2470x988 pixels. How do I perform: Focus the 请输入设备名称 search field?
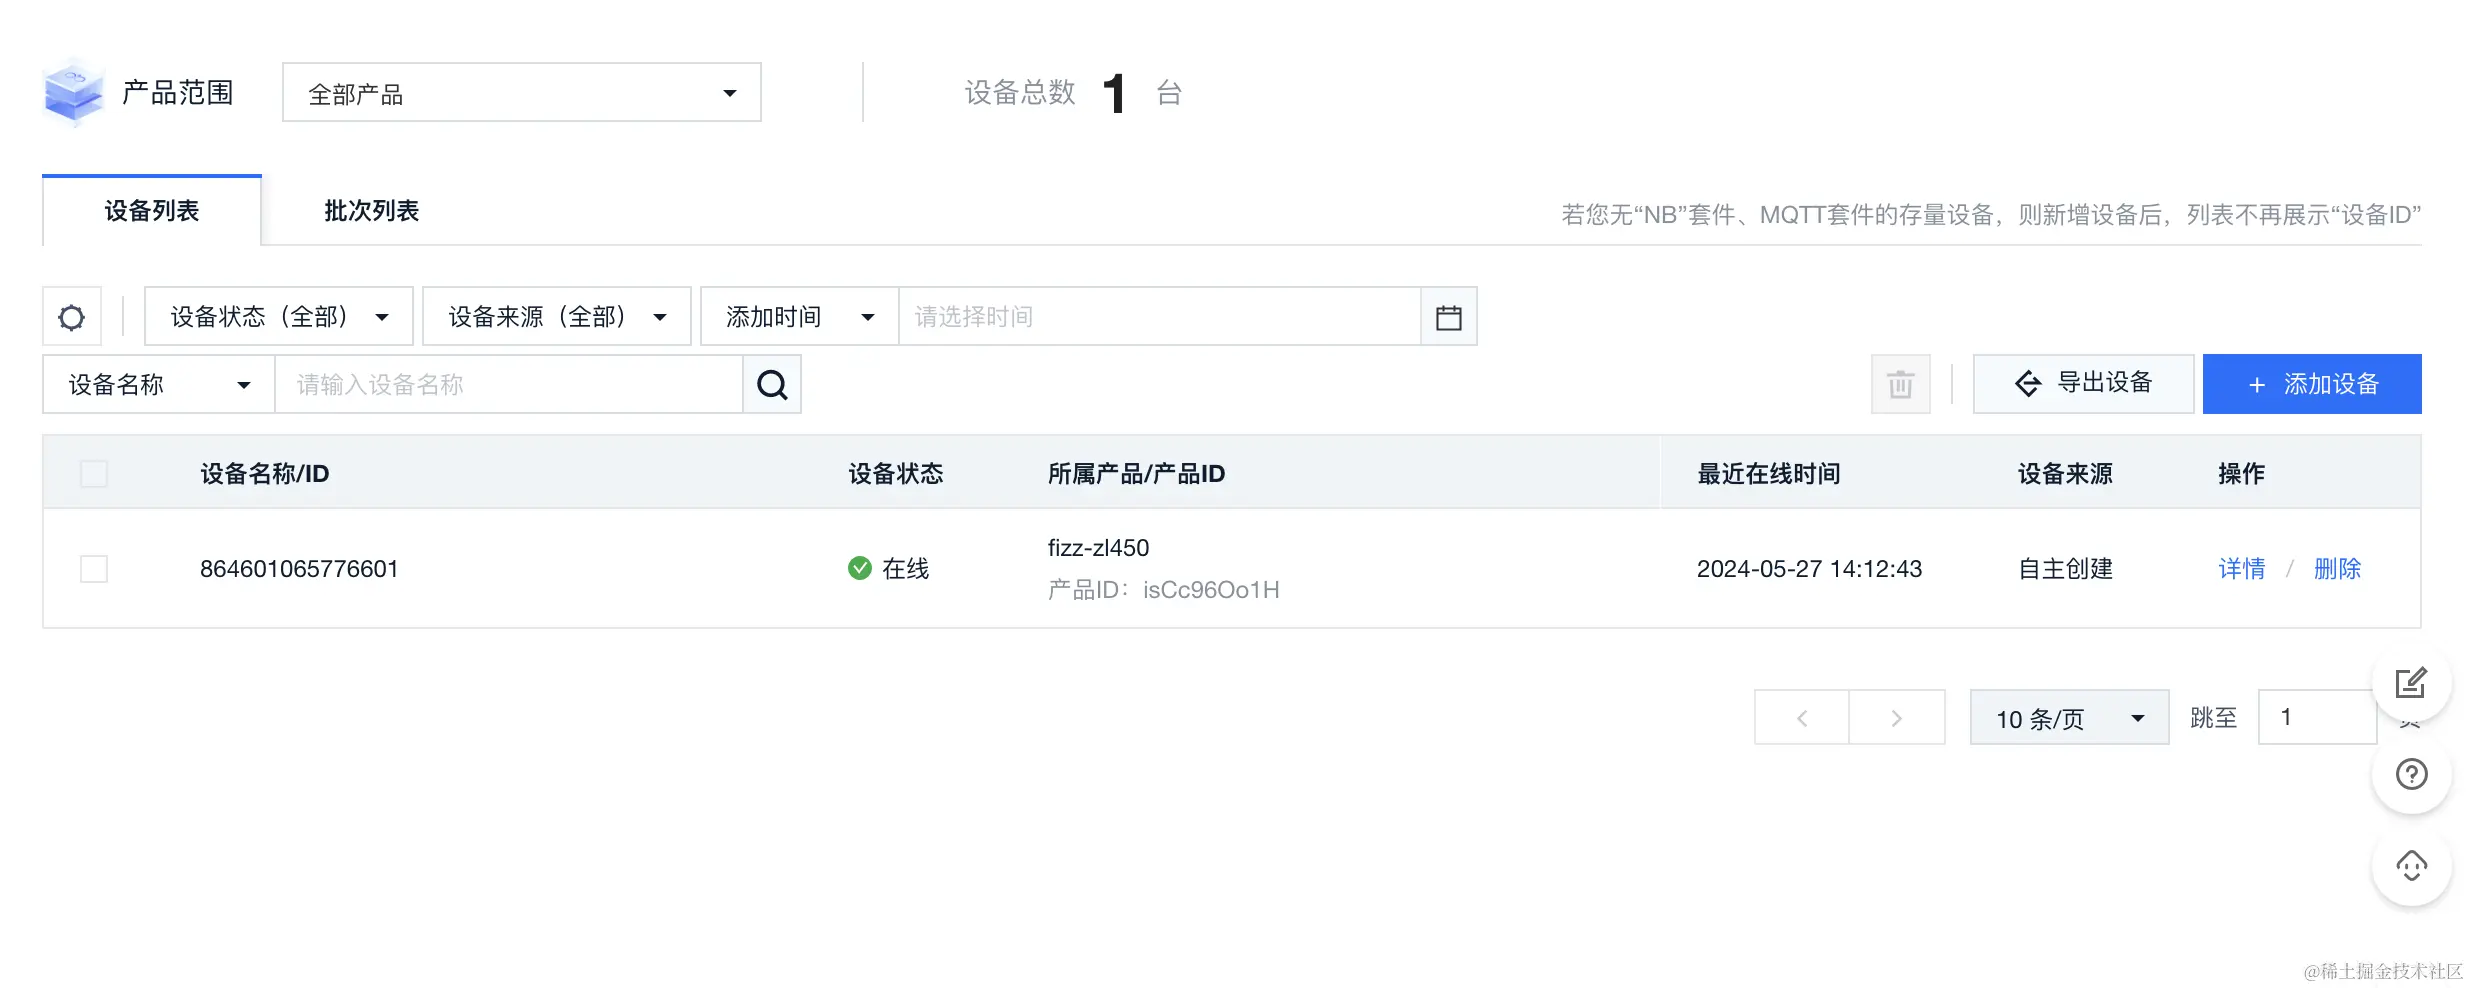tap(509, 385)
